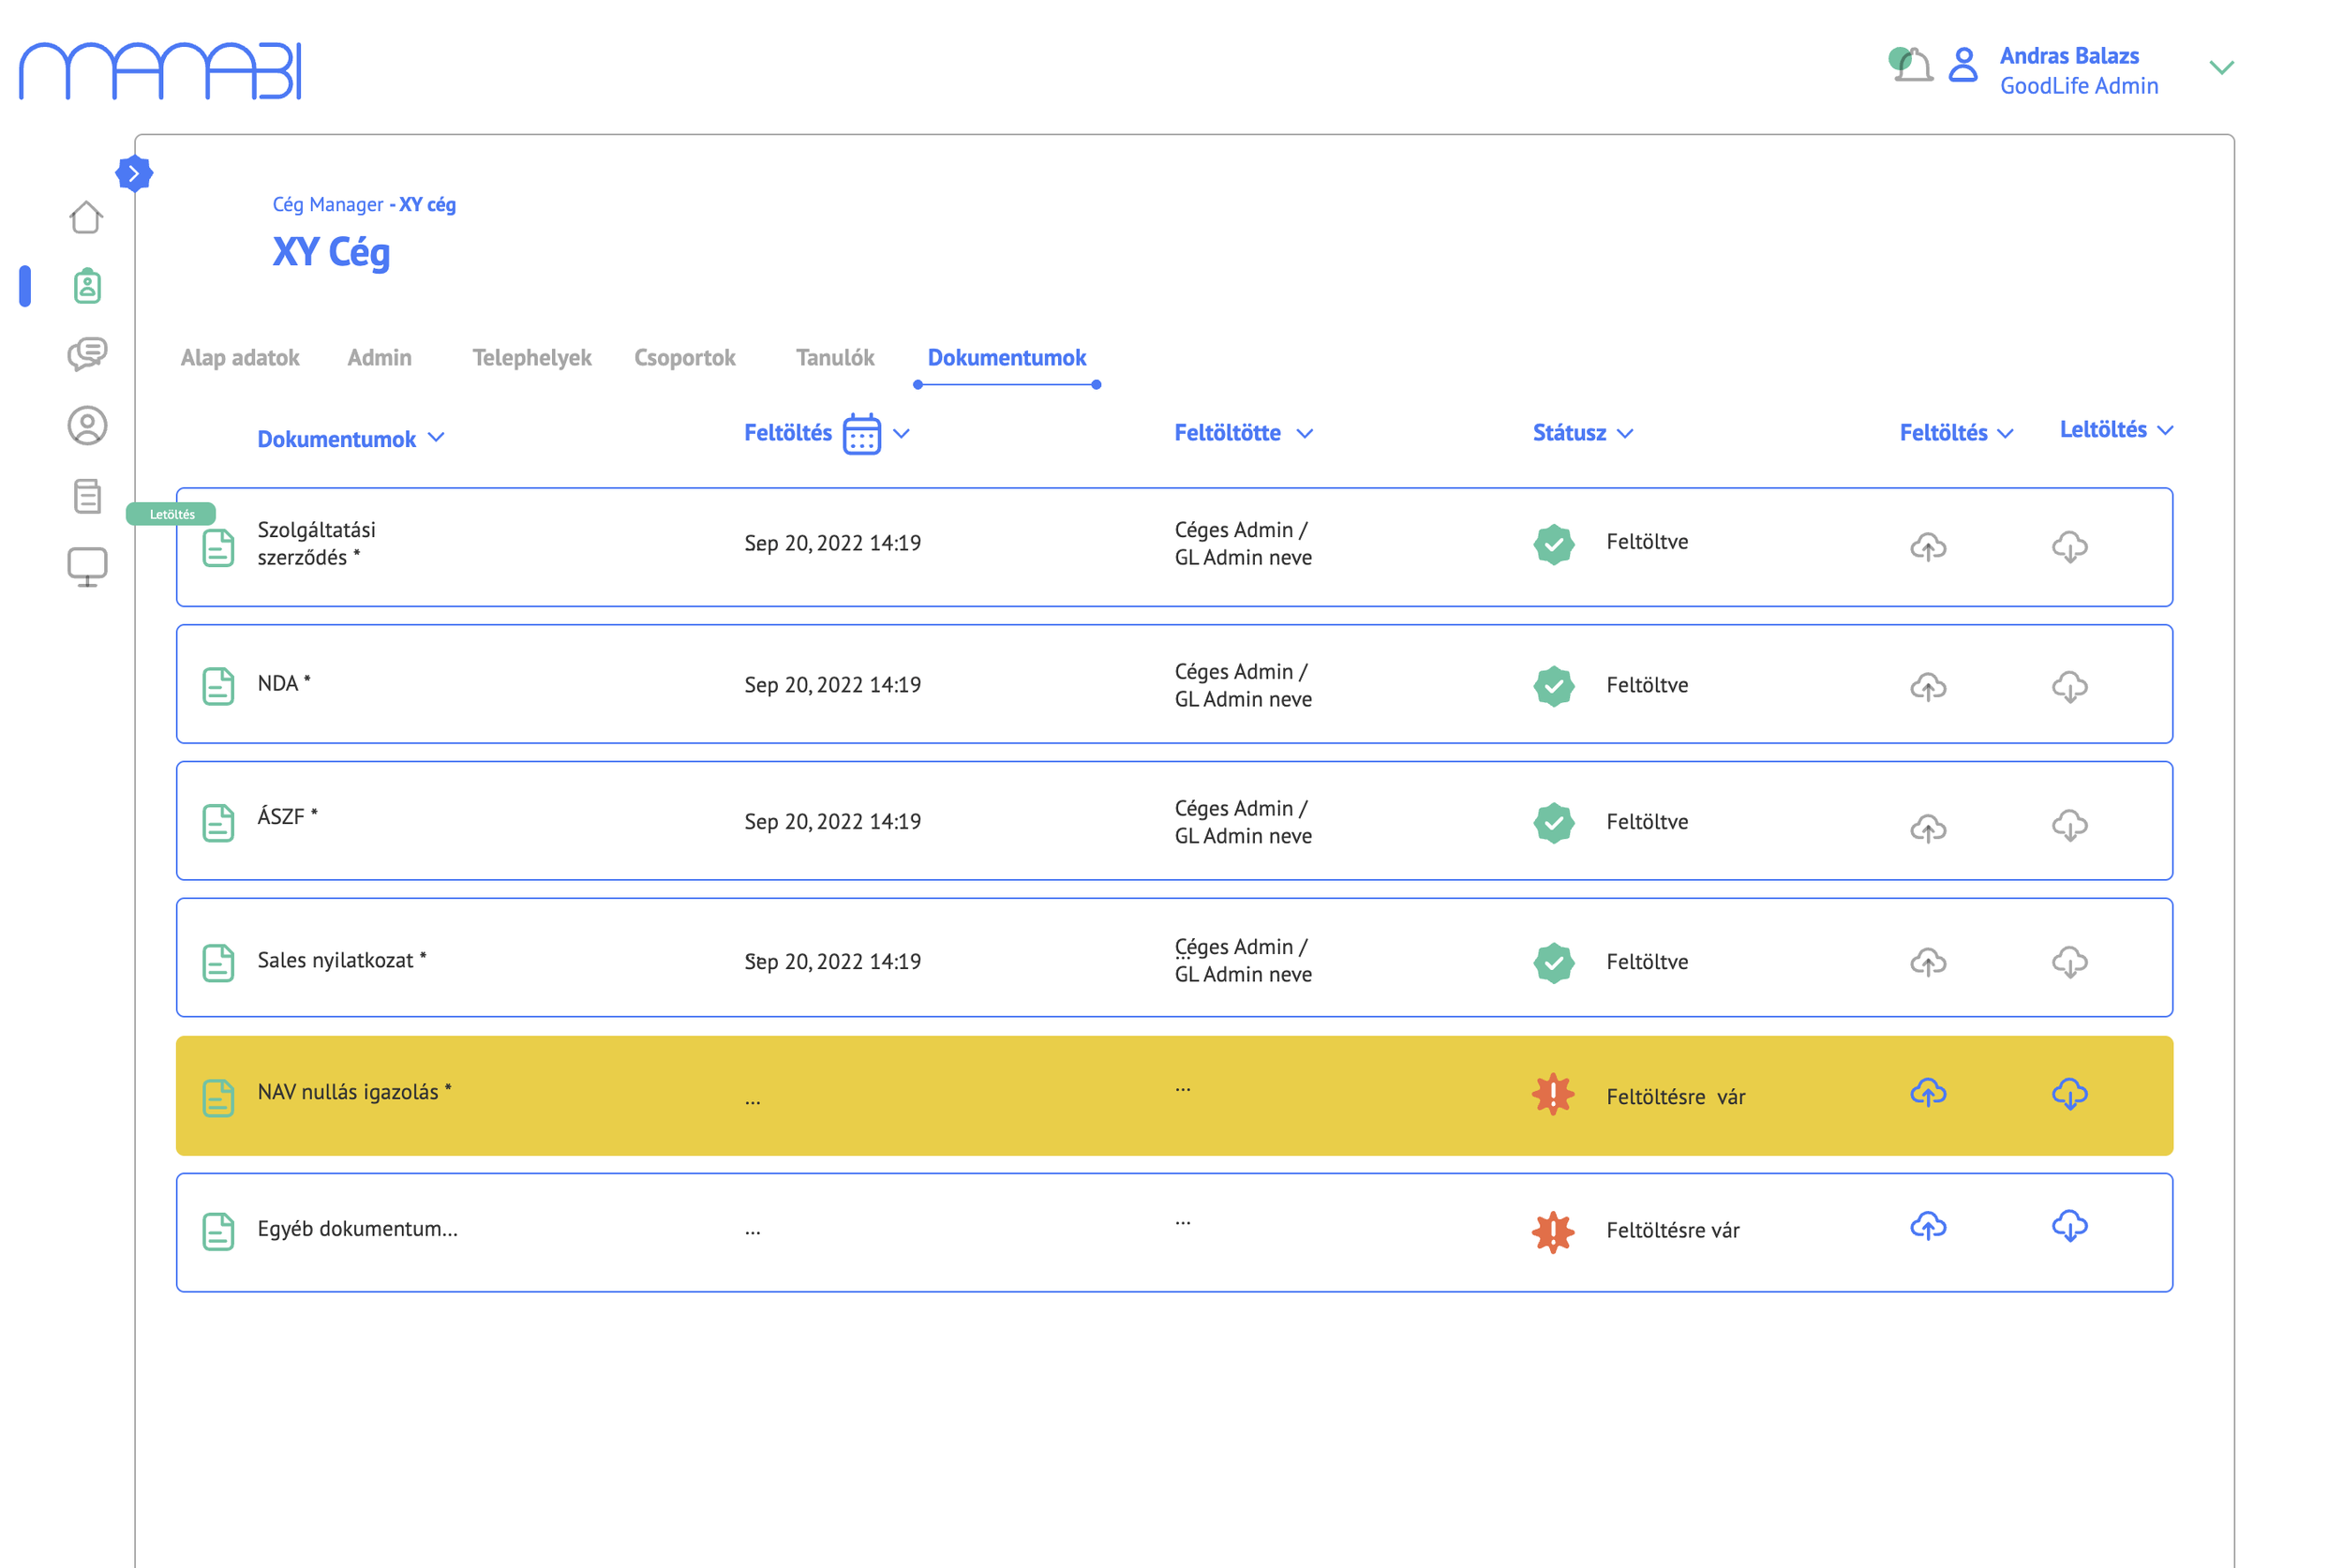Click download cloud icon for Szolgáltatási szerződés
Screen dimensions: 2343x1568
tap(2069, 547)
